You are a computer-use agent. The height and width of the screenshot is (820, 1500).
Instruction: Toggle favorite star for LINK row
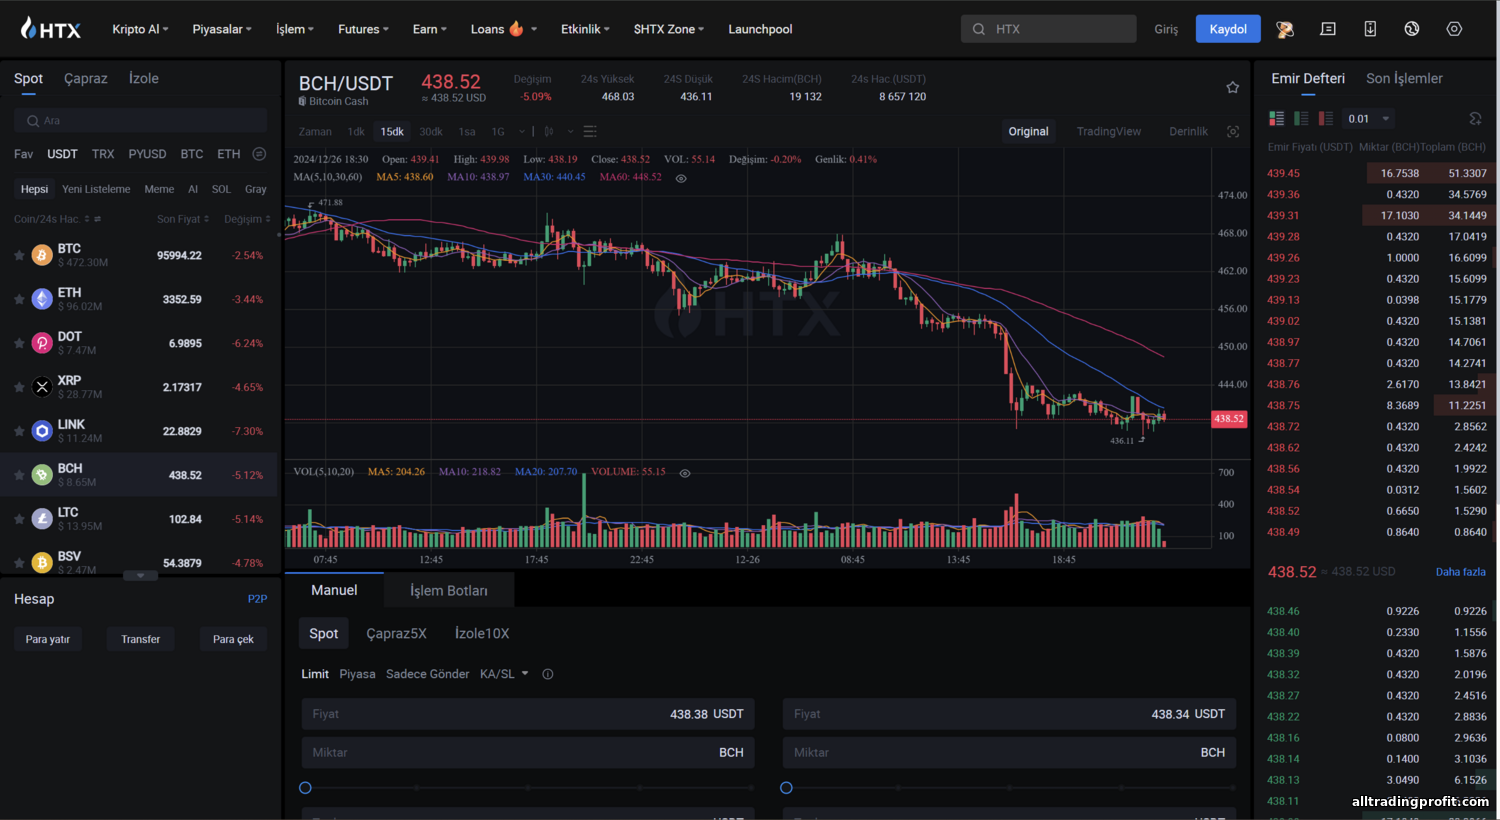click(19, 431)
